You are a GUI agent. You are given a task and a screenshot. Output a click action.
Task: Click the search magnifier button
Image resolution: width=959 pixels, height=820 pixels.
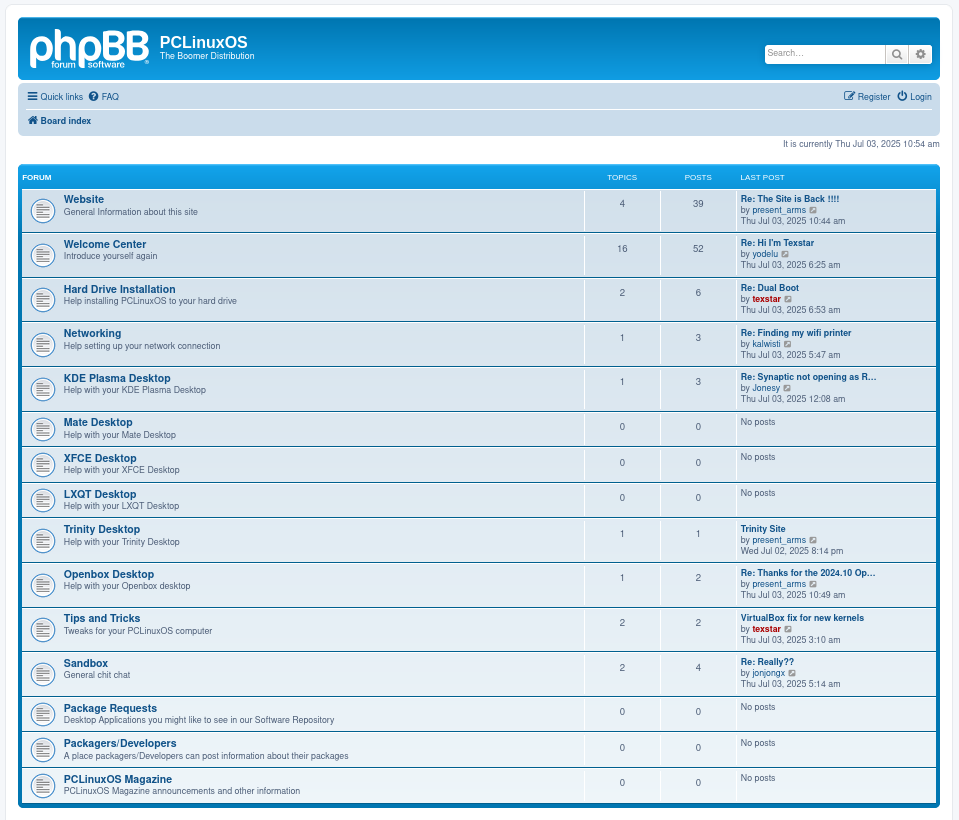tap(897, 54)
